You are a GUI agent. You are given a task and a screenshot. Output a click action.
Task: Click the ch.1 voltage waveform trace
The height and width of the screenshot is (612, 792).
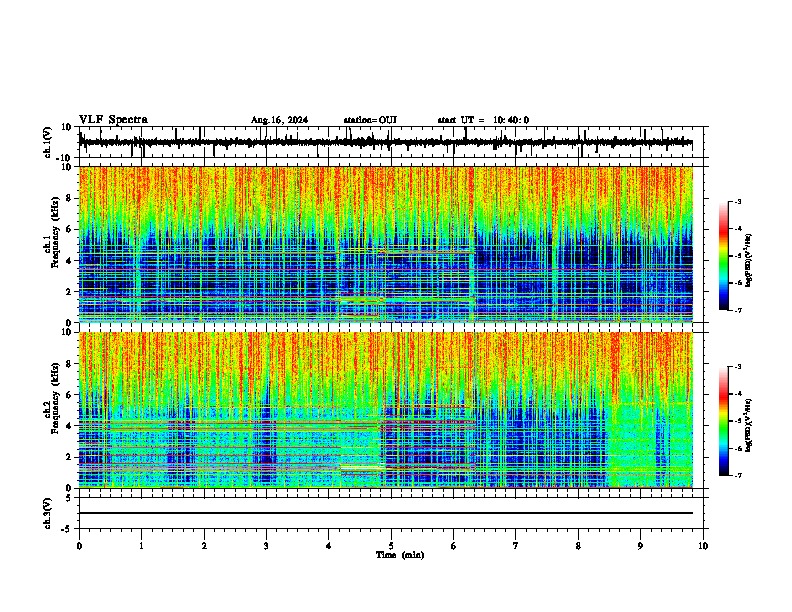(x=385, y=143)
